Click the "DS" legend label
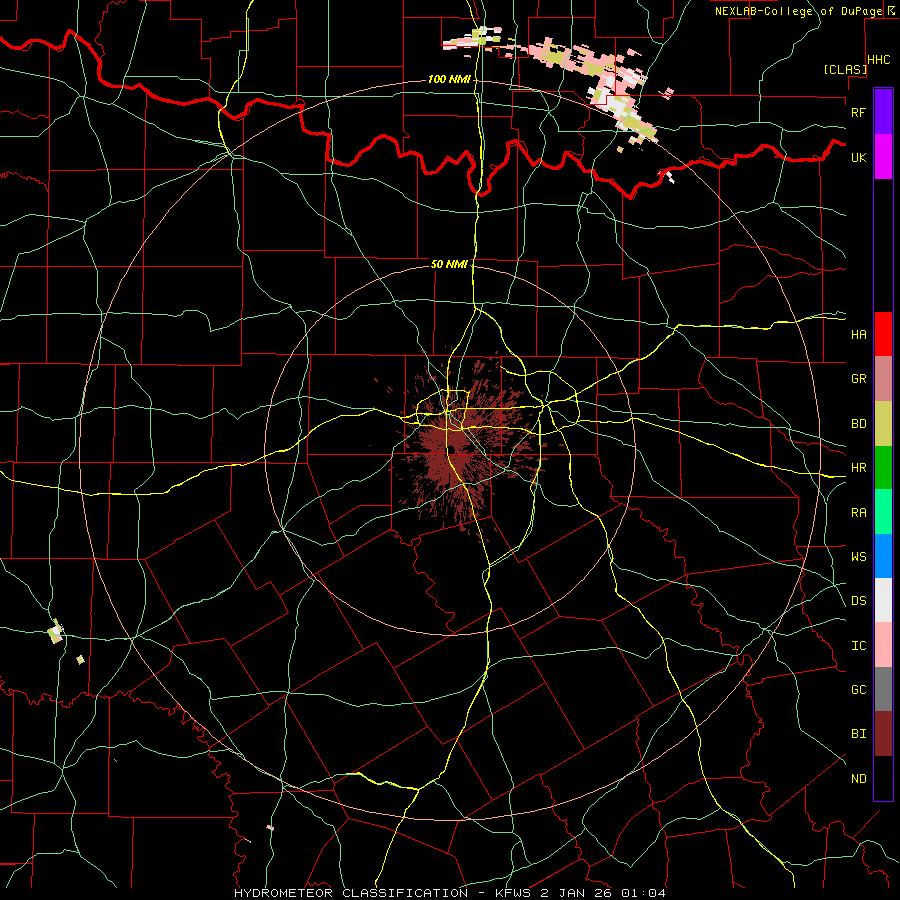This screenshot has width=900, height=900. coord(858,601)
